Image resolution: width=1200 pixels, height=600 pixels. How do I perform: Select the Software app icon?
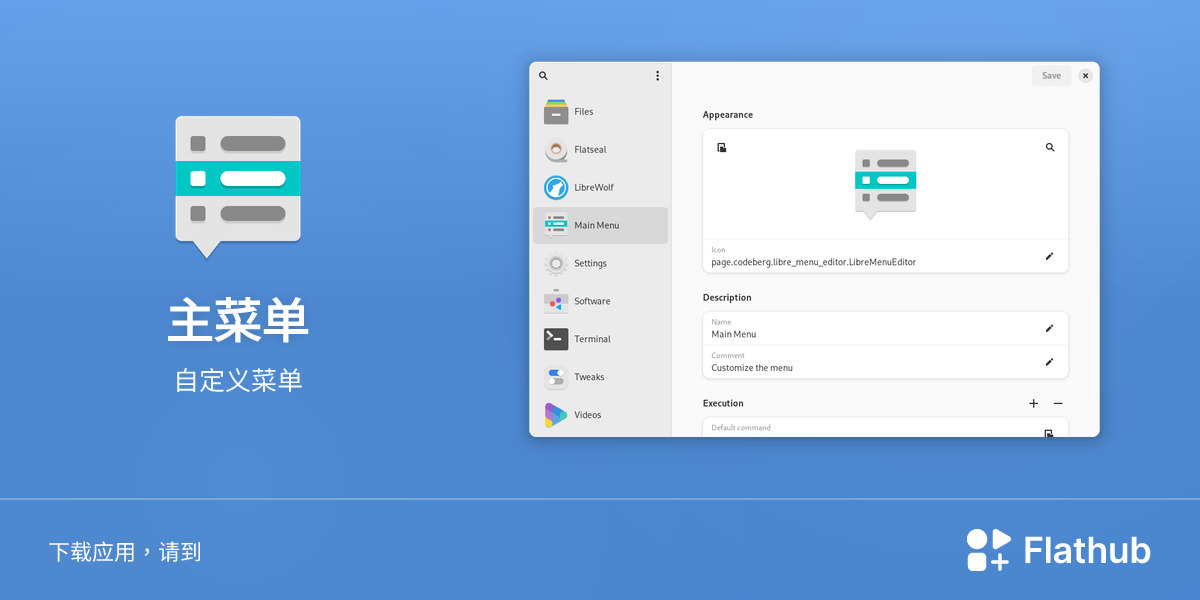click(556, 301)
